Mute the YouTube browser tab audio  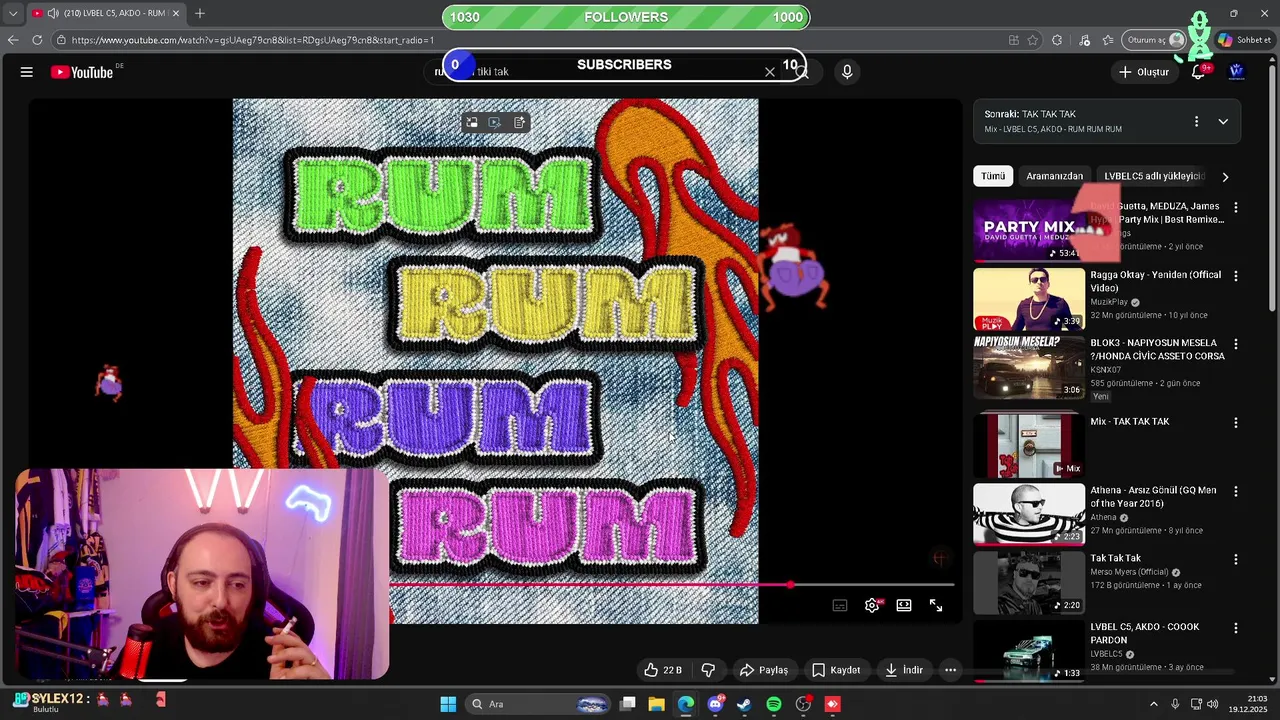pyautogui.click(x=52, y=13)
